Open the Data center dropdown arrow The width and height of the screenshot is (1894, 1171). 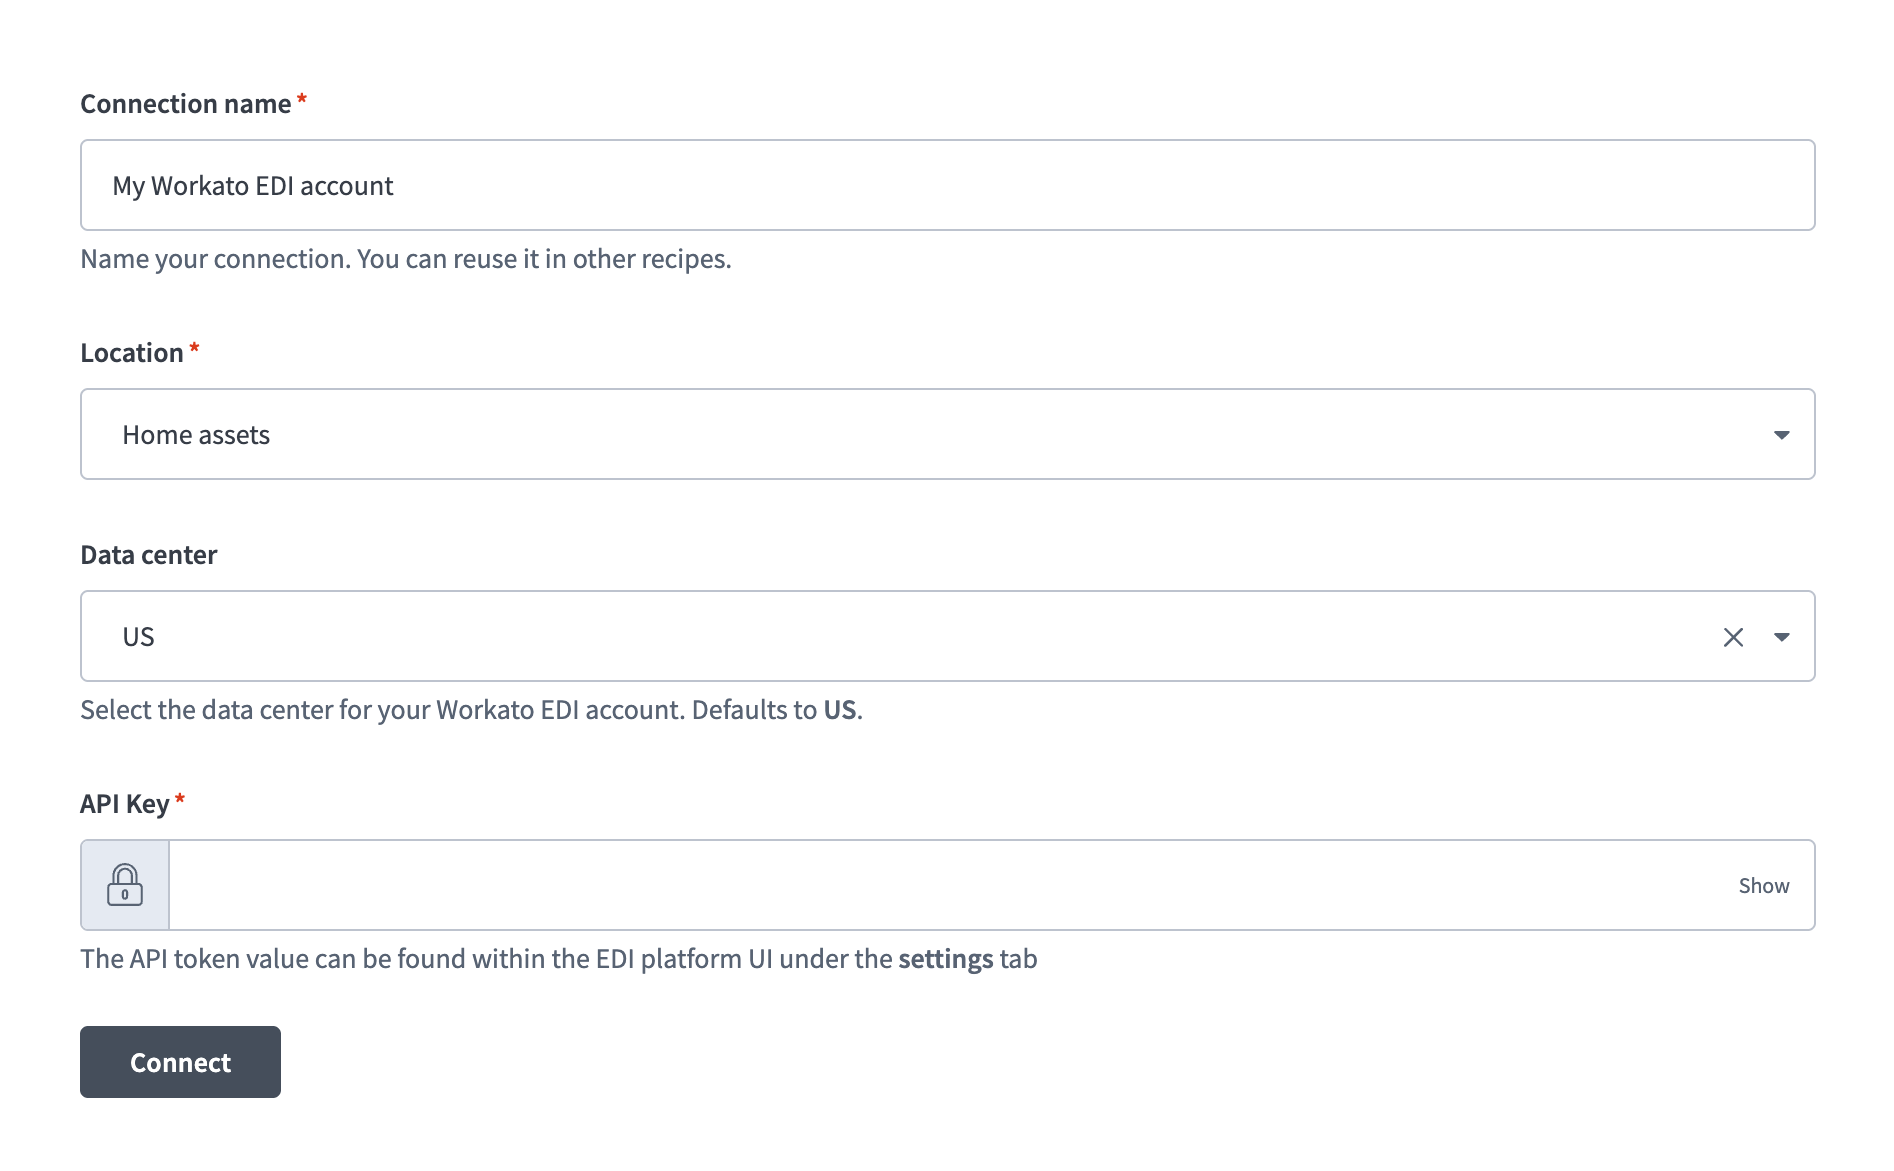1781,637
